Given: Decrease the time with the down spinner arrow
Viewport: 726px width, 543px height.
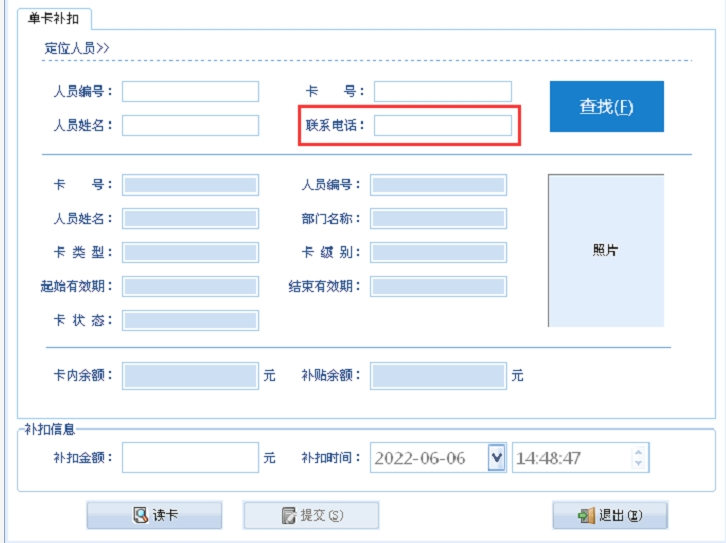Looking at the screenshot, I should tap(639, 465).
